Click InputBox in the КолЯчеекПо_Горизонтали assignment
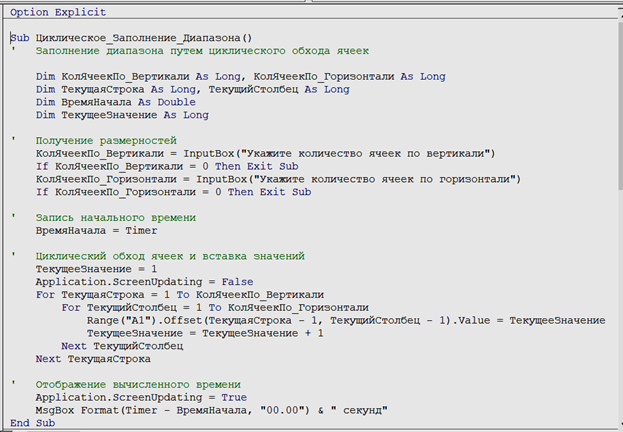The height and width of the screenshot is (432, 623). 222,179
